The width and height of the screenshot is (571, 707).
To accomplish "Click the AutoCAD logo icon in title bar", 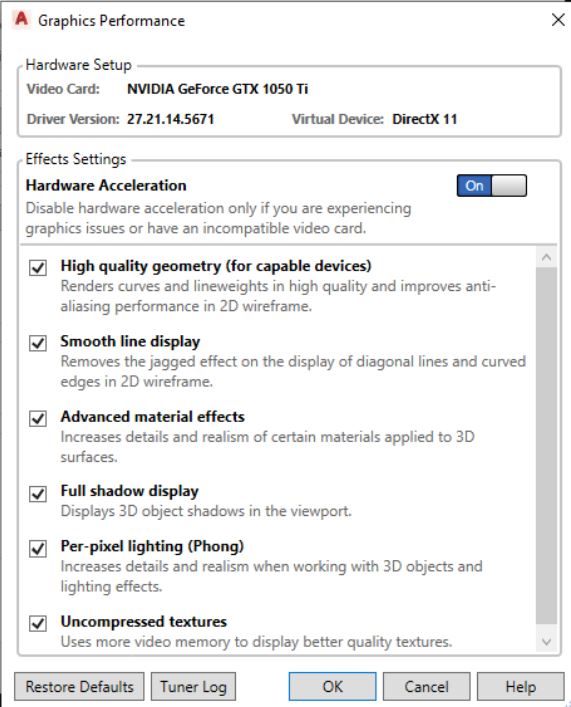I will click(21, 19).
